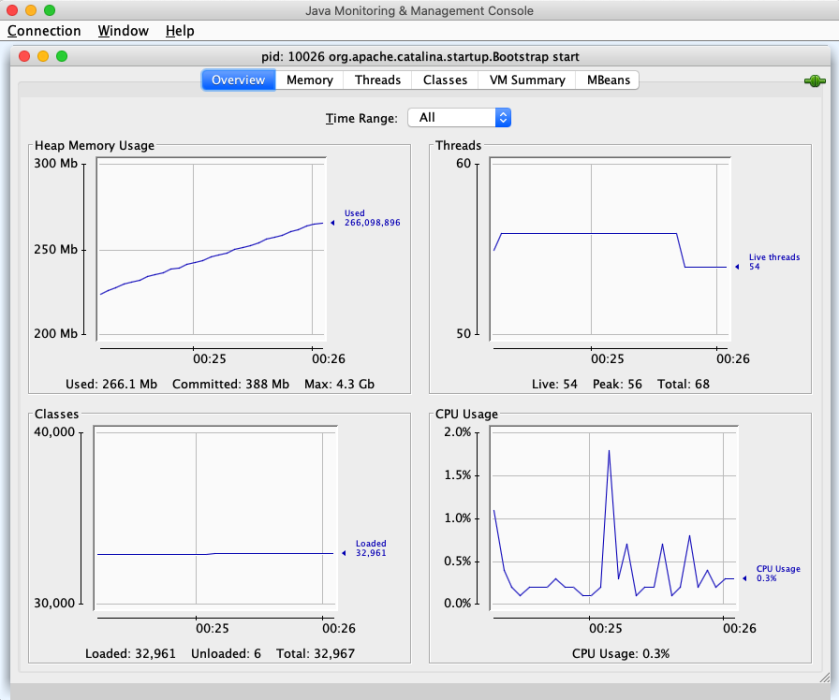Click the Time Range stepper arrows
The height and width of the screenshot is (700, 839).
click(502, 117)
